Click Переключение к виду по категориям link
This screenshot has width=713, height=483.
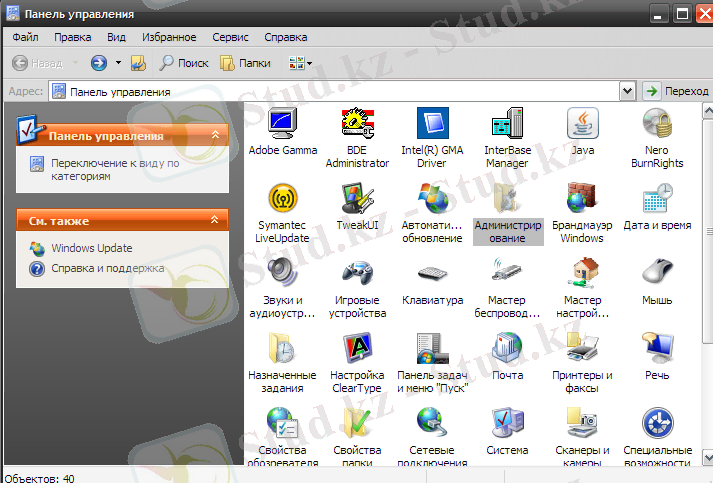tap(113, 169)
